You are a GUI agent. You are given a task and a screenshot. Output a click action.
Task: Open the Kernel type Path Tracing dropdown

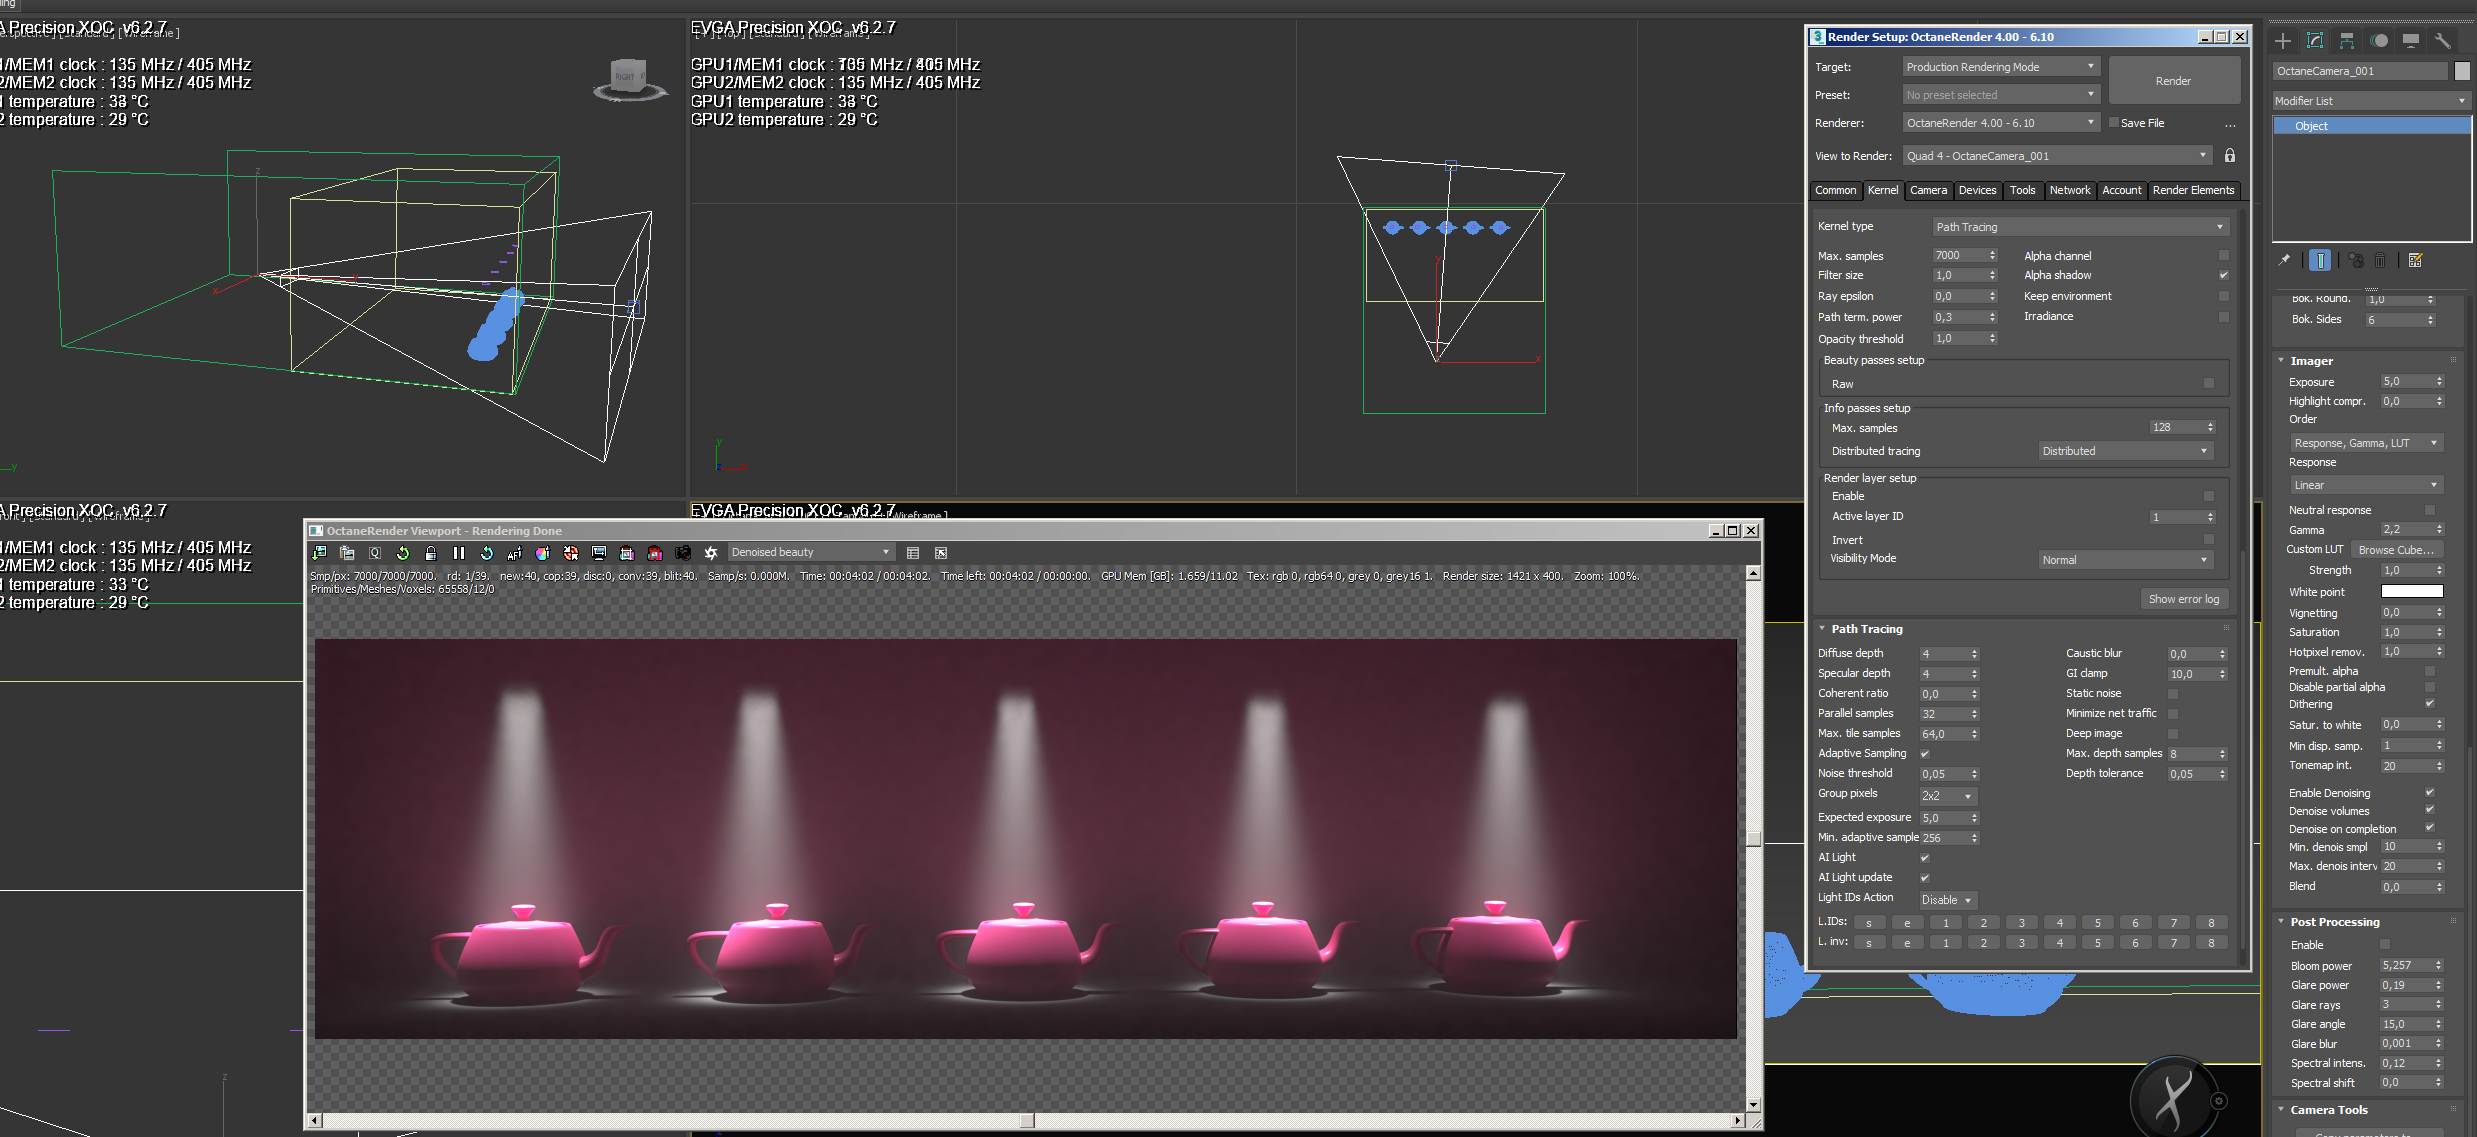click(x=2079, y=227)
